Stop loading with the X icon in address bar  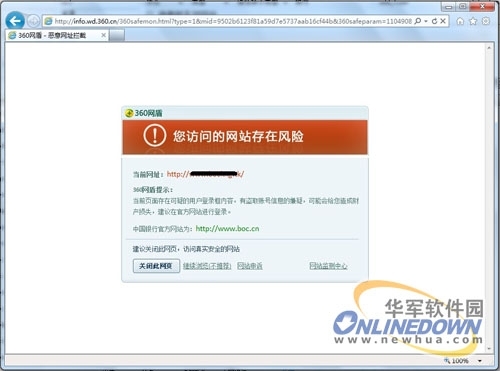click(443, 21)
